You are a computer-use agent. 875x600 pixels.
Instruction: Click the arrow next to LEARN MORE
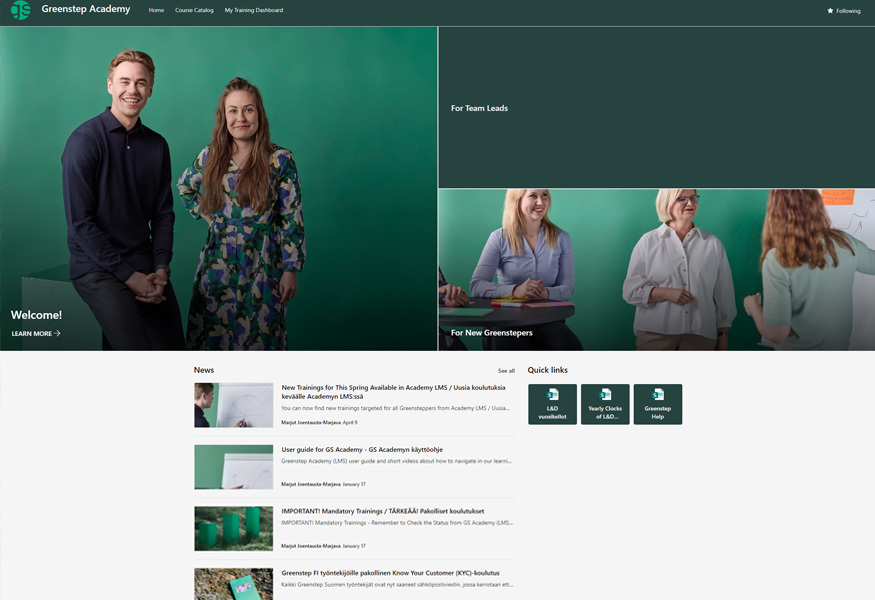click(58, 334)
